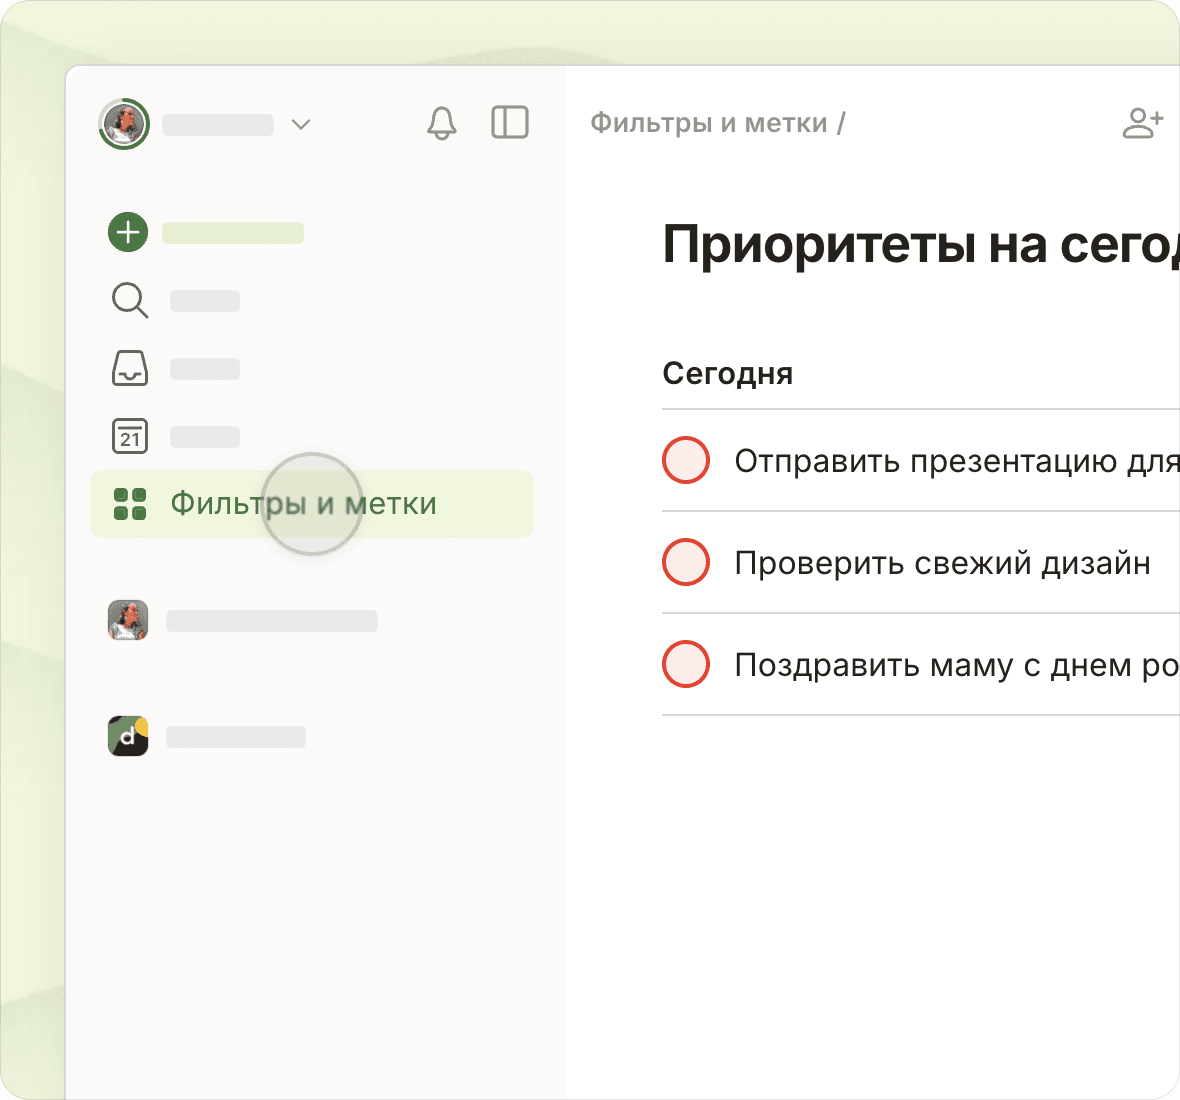Click the "Приоритеты на сегодня" title
Image resolution: width=1180 pixels, height=1100 pixels.
[x=920, y=245]
